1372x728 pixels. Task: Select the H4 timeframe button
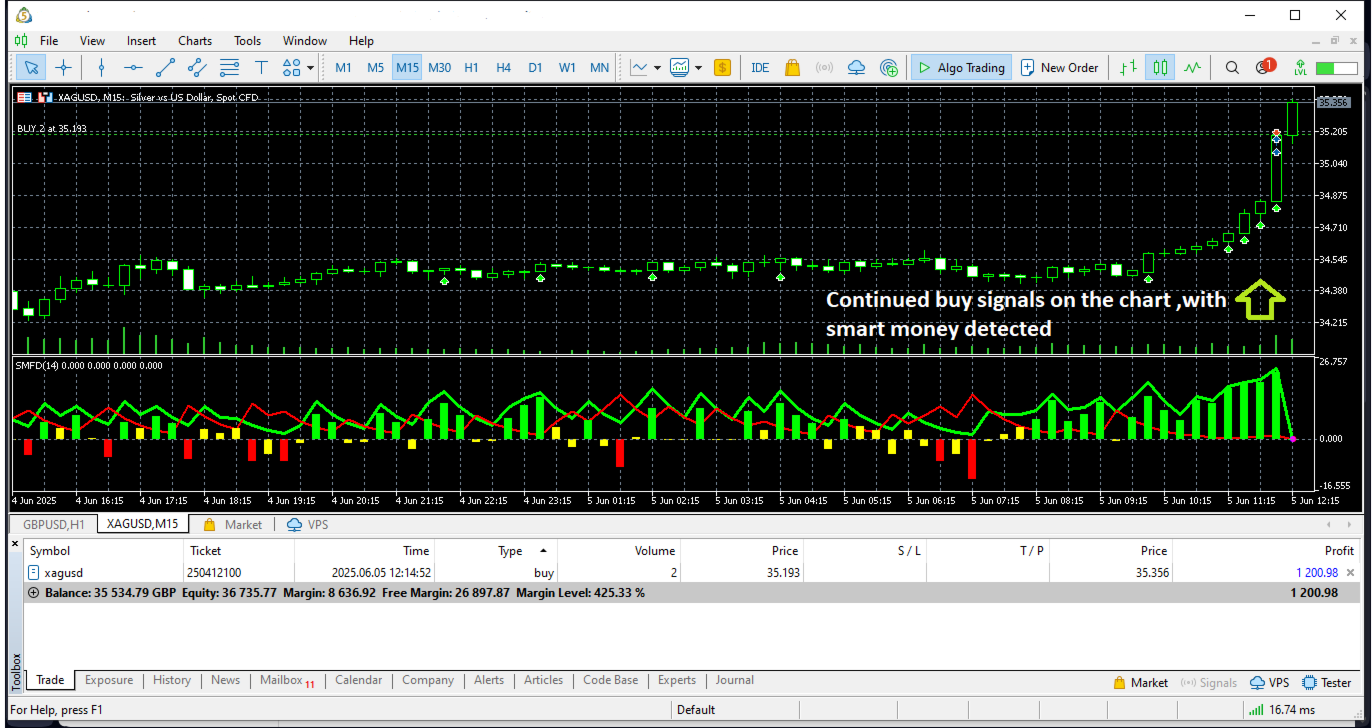point(503,68)
